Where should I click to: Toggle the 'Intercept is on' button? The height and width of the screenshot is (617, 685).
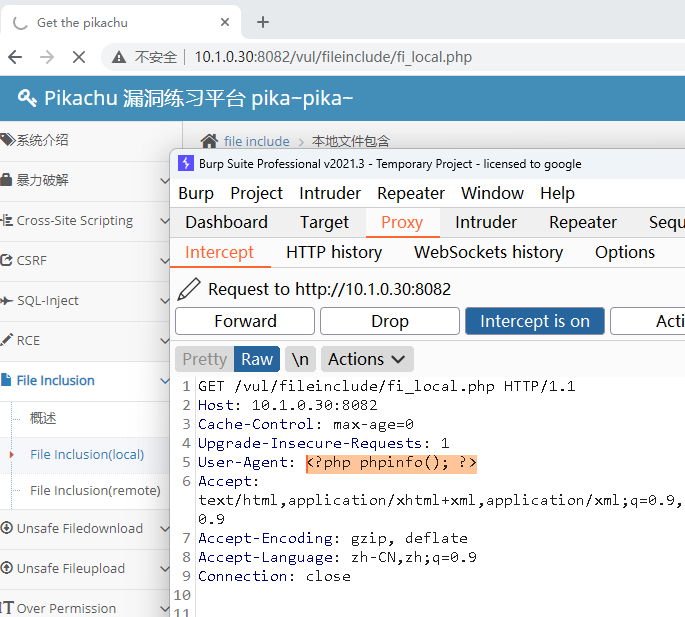(x=535, y=321)
